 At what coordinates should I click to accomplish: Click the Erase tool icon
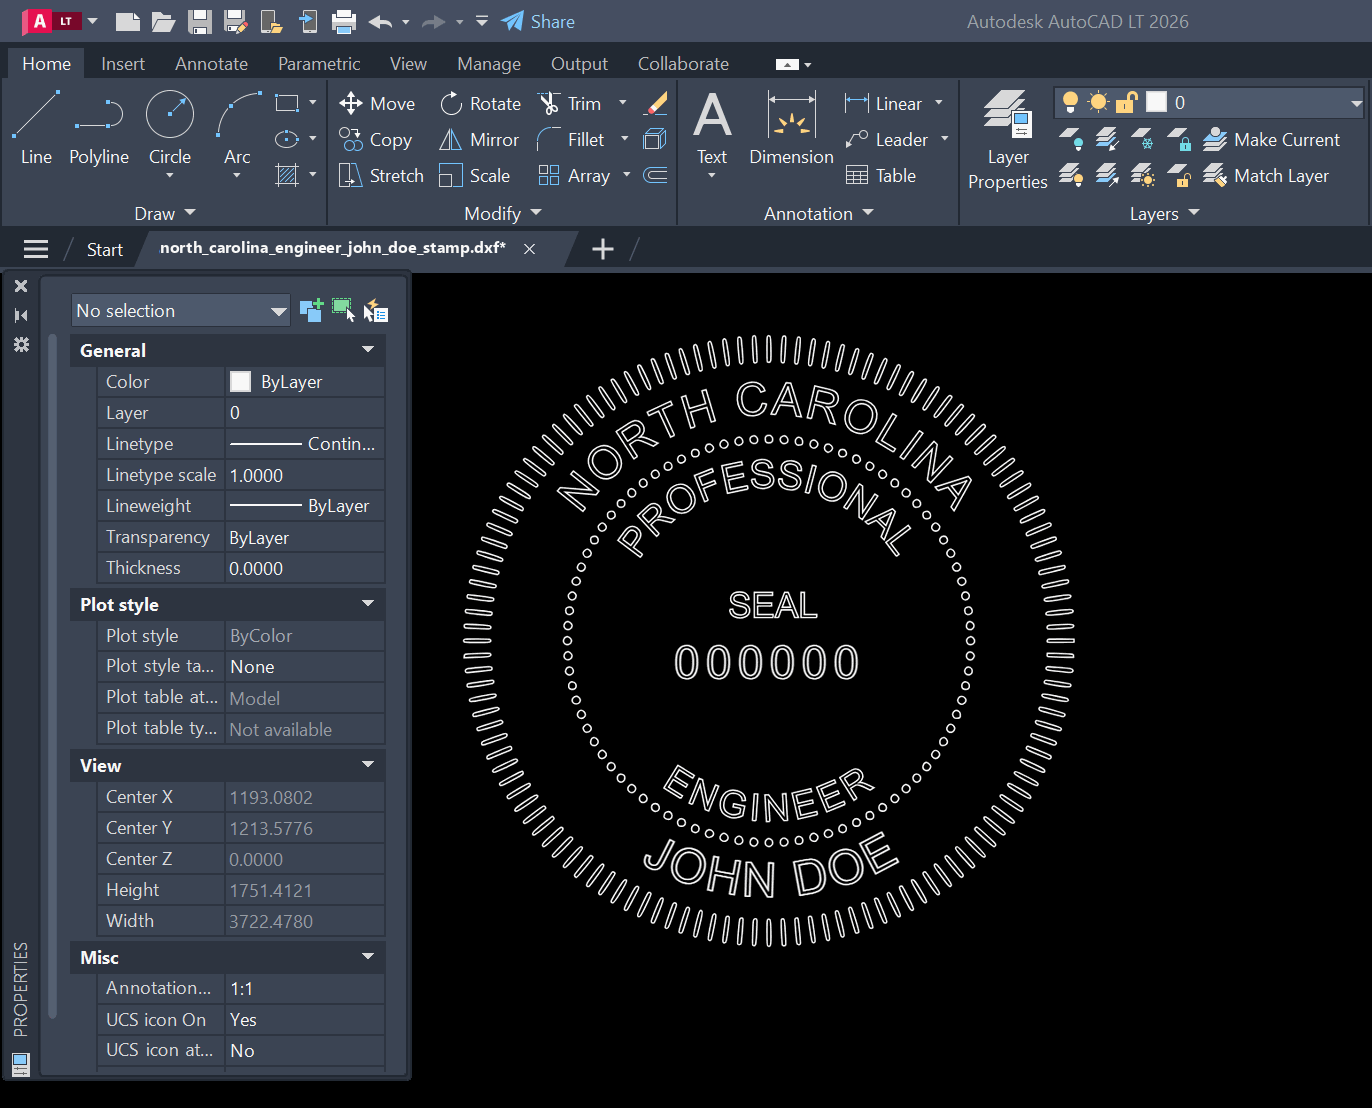[x=656, y=103]
